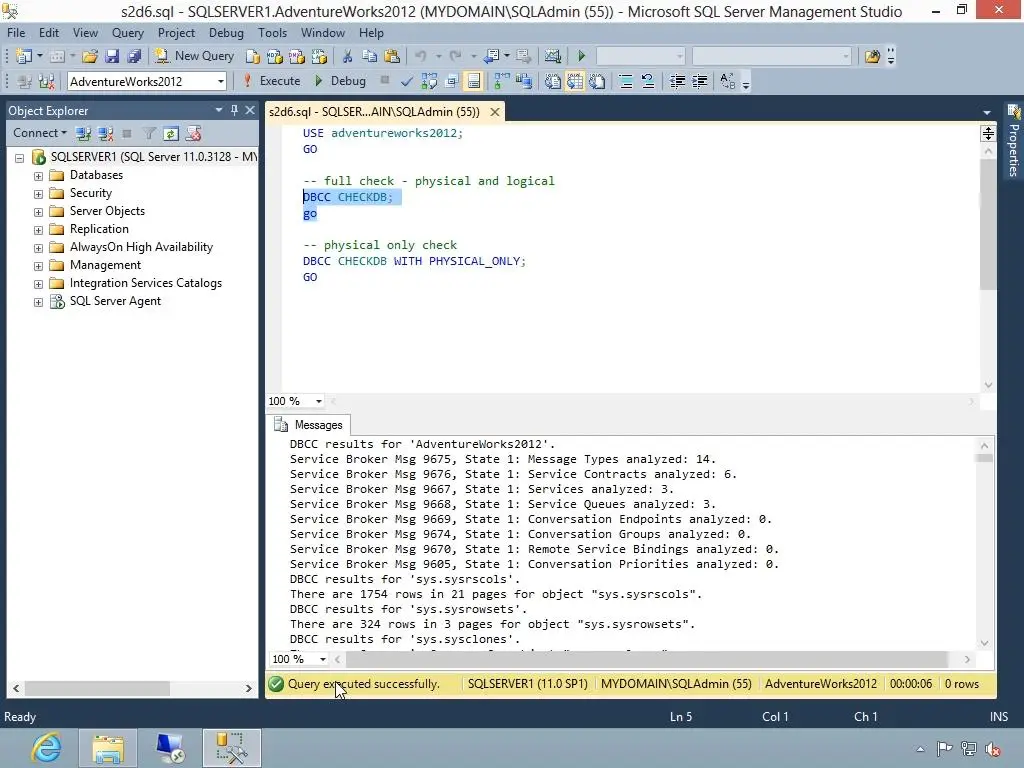Screen dimensions: 1024x768
Task: Open the AdventureWorks2012 database dropdown
Action: click(220, 81)
